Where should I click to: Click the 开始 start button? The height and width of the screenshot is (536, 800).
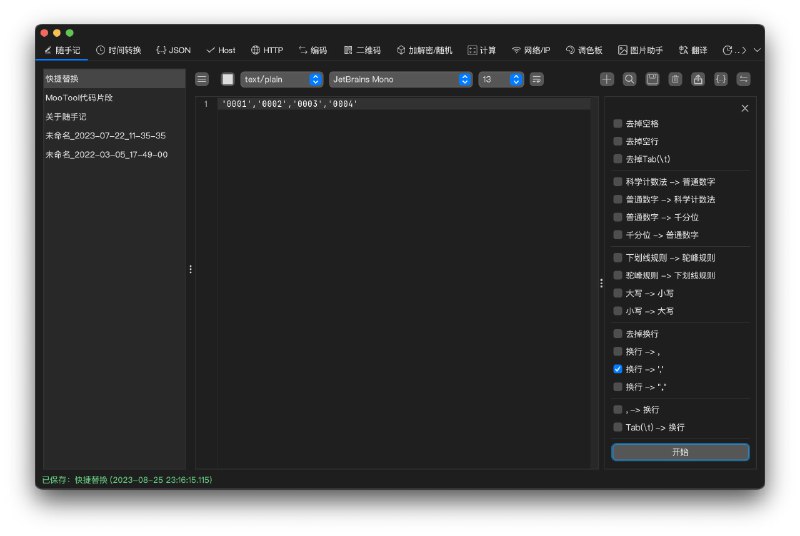(680, 452)
